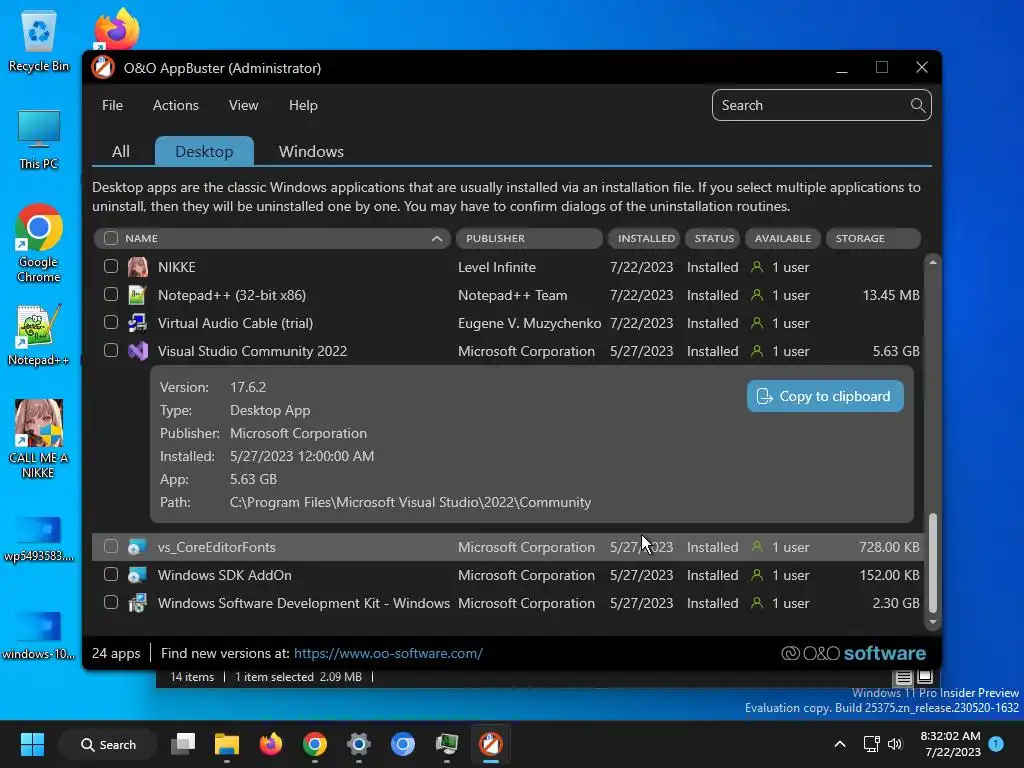Screen dimensions: 1024x768
Task: Check the Notepad++ (32-bit x86) checkbox
Action: (111, 295)
